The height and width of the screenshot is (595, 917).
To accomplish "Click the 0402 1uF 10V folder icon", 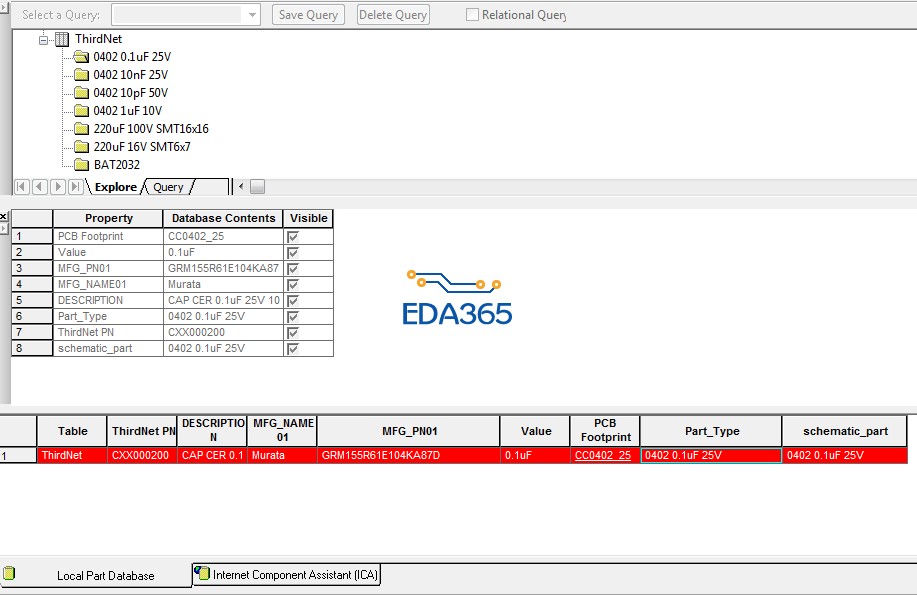I will point(81,111).
